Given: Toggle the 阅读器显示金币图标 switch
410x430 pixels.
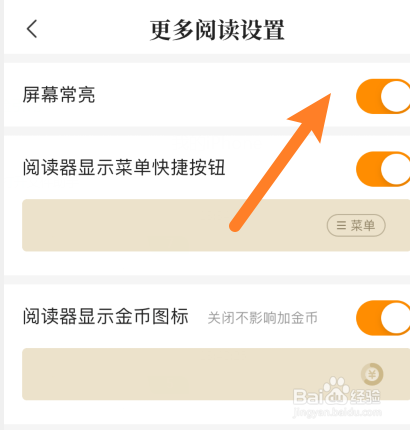Looking at the screenshot, I should (x=383, y=318).
